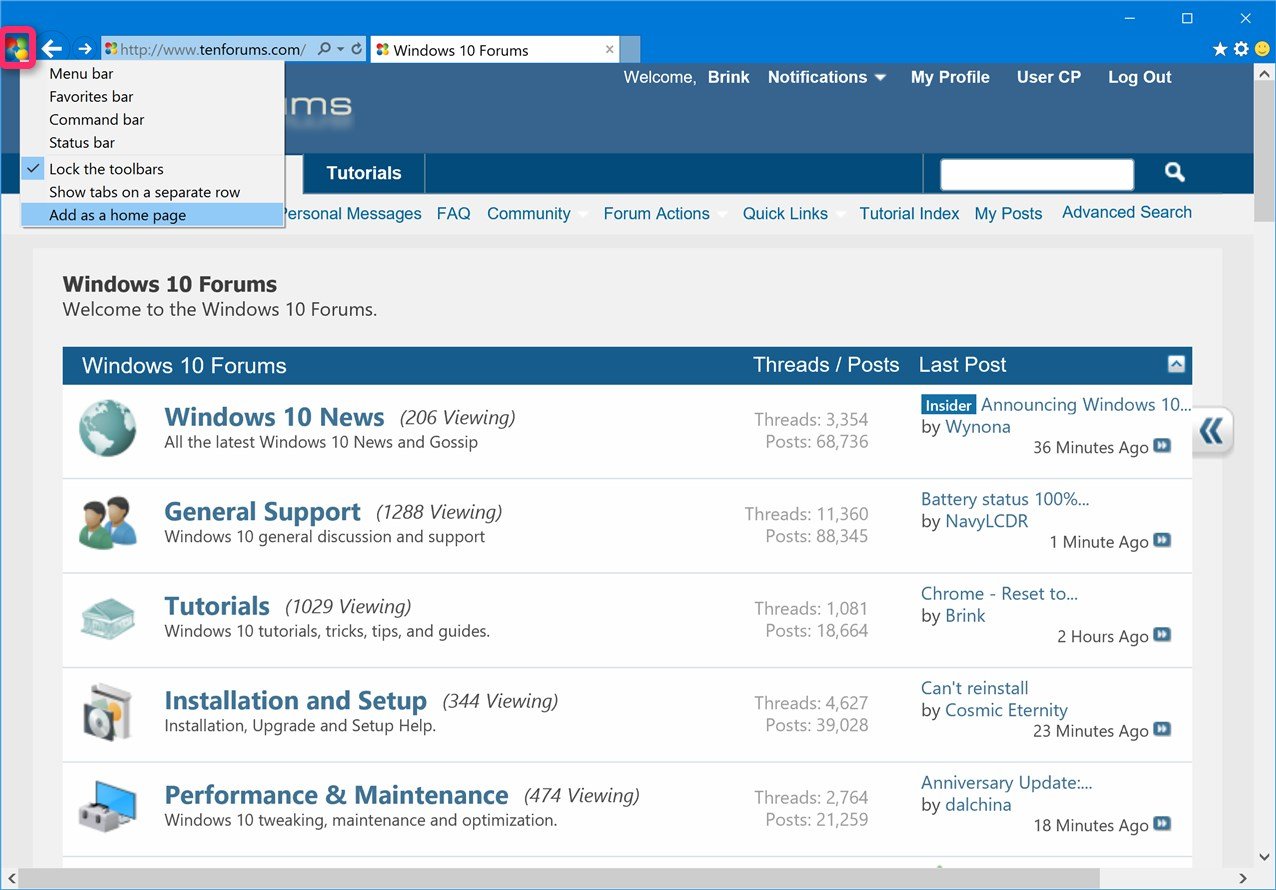The height and width of the screenshot is (890, 1276).
Task: Open Performance & Maintenance forum
Action: [x=336, y=795]
